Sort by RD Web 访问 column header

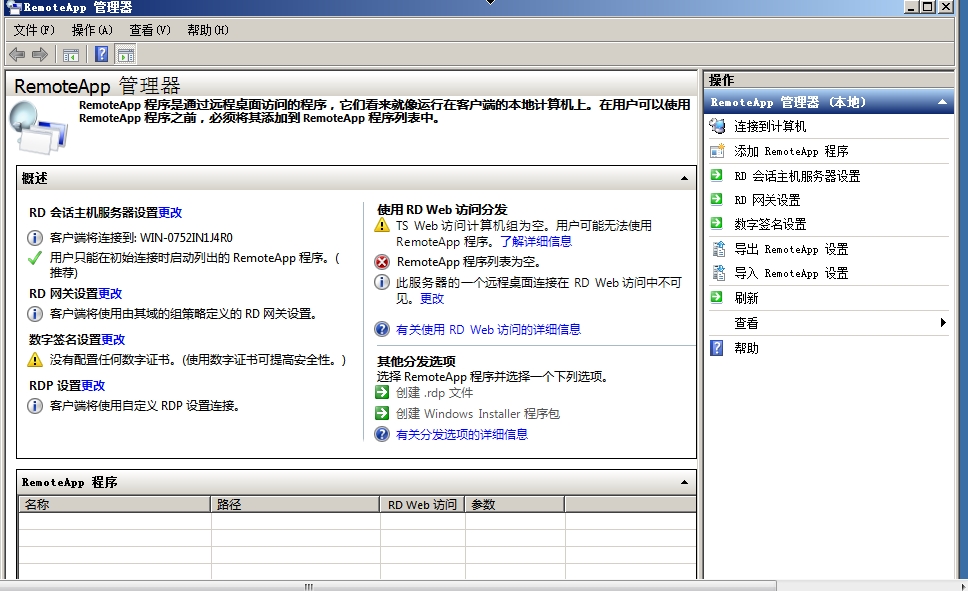[x=422, y=505]
